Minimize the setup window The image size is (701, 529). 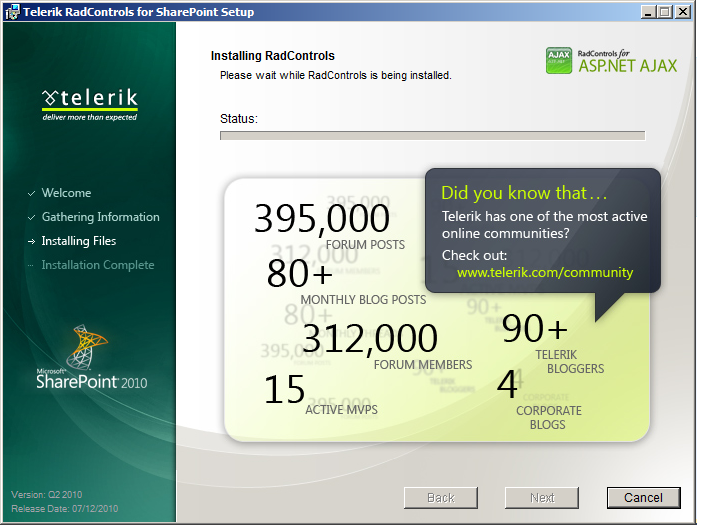648,12
